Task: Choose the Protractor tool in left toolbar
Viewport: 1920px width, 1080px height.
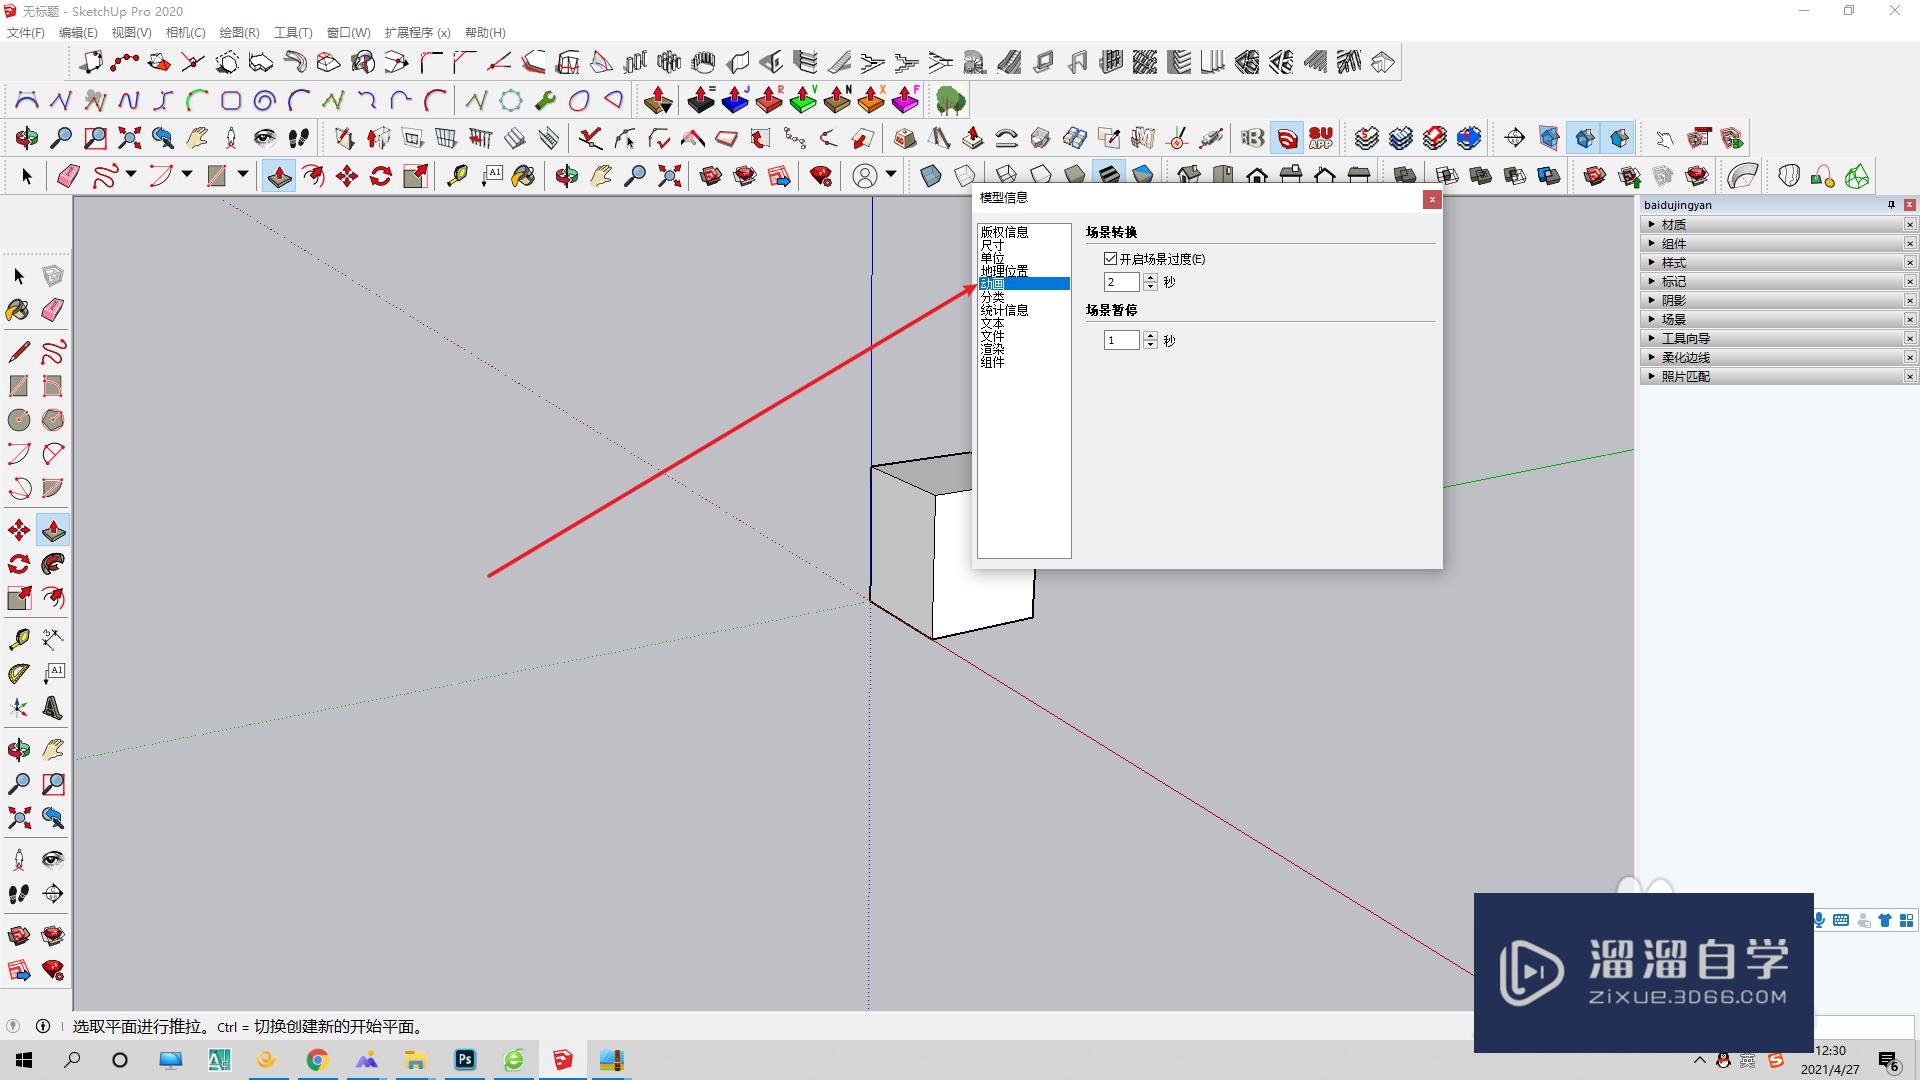Action: [19, 674]
